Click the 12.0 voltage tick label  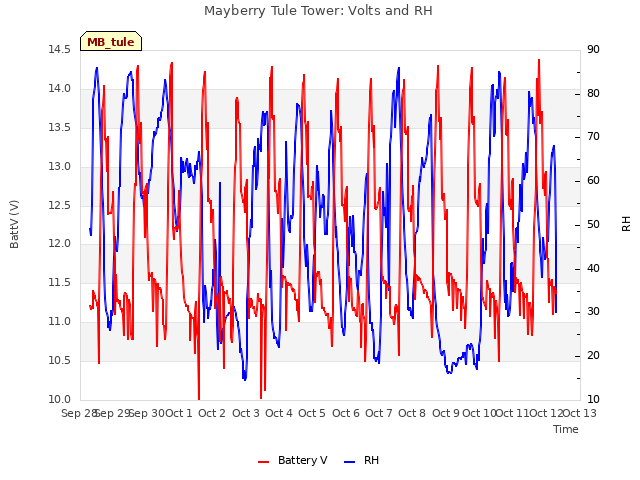(x=60, y=244)
